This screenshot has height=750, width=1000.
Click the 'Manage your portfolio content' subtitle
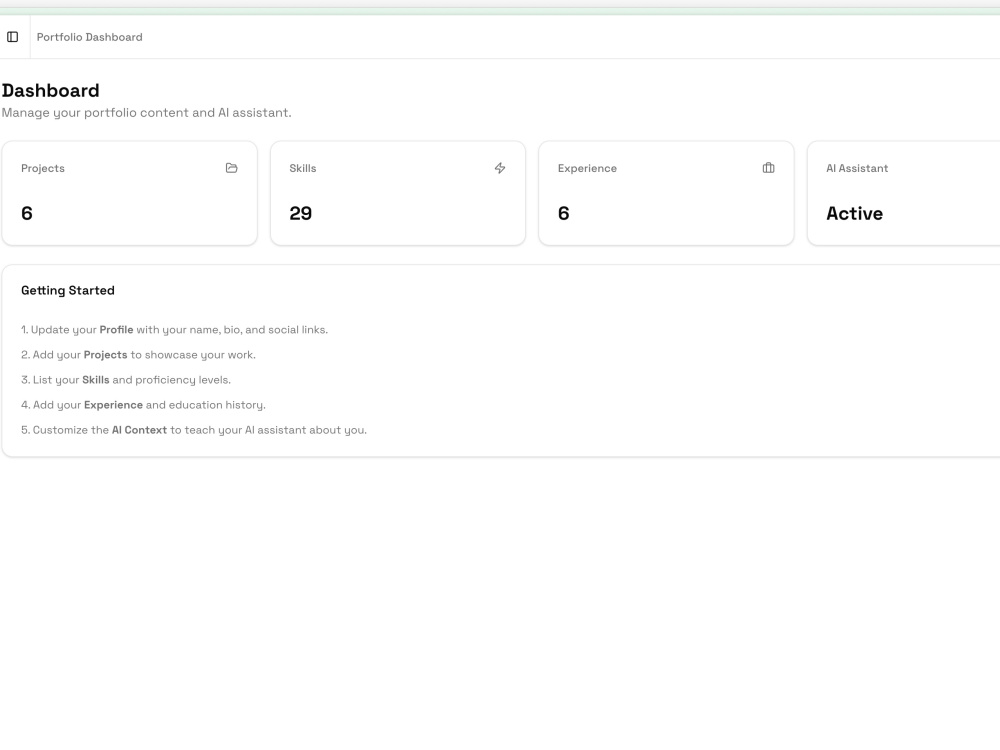[147, 113]
